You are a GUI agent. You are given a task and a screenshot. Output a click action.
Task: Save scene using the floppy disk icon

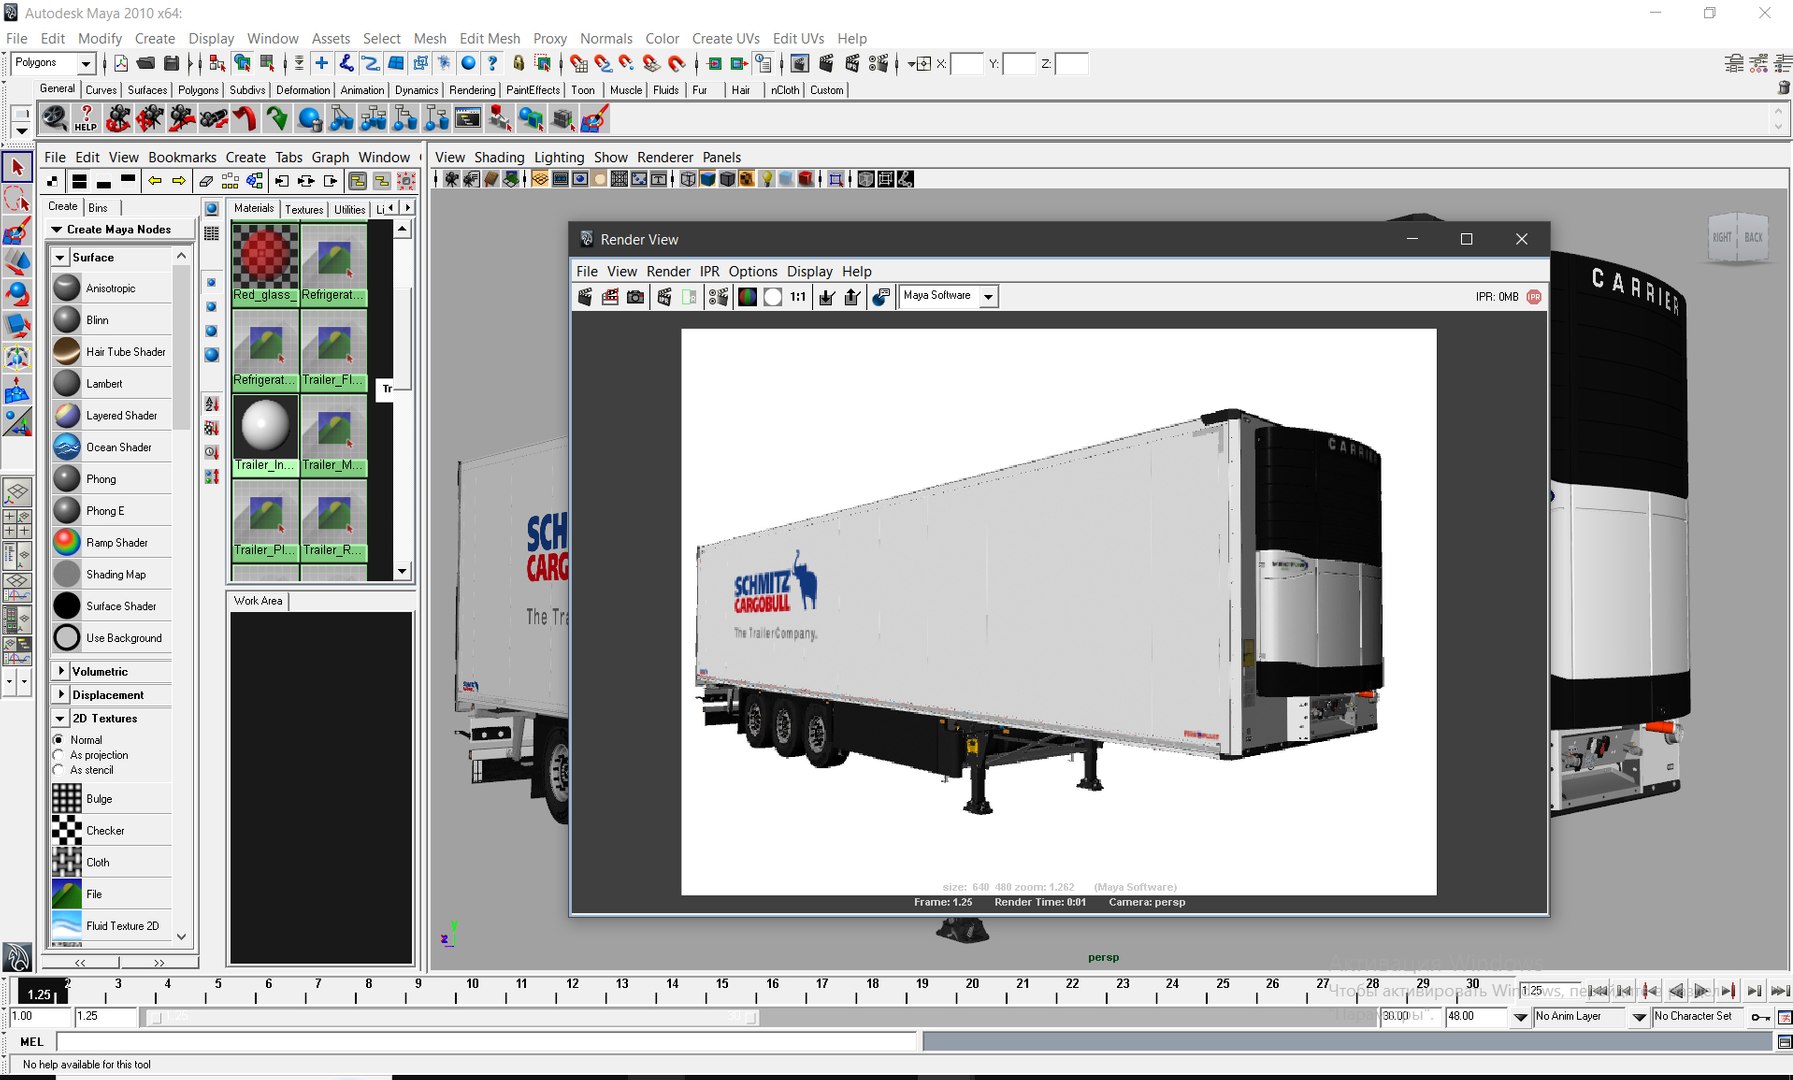pyautogui.click(x=171, y=63)
